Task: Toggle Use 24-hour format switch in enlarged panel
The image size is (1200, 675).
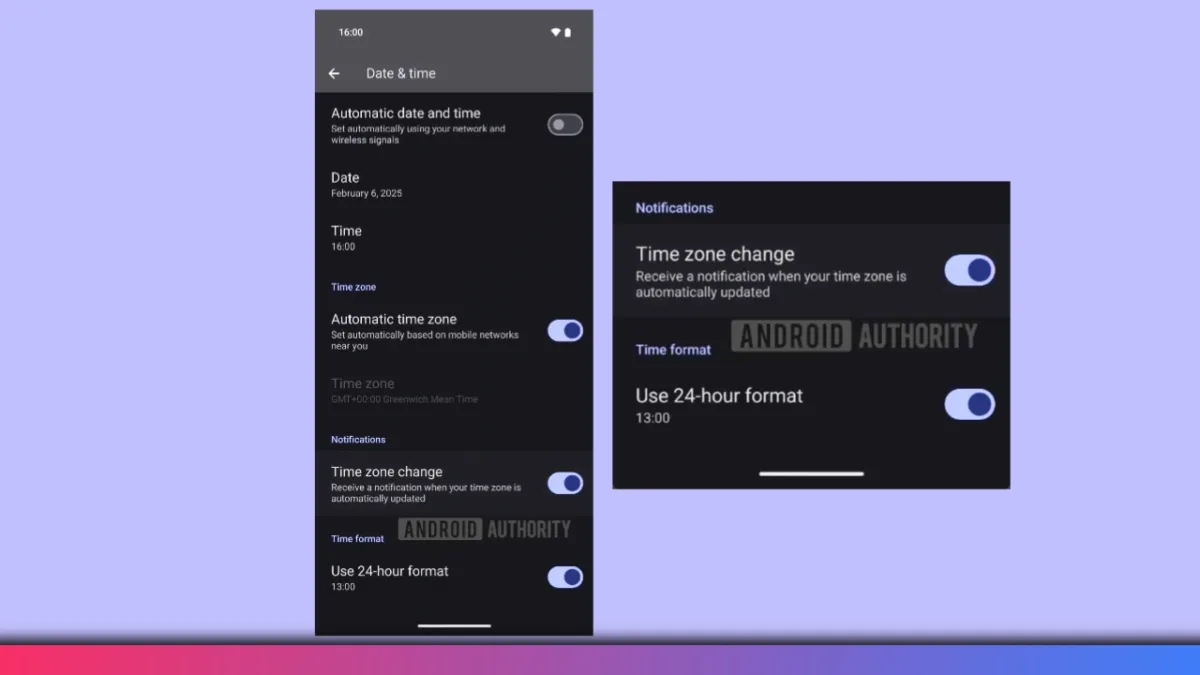Action: (969, 404)
